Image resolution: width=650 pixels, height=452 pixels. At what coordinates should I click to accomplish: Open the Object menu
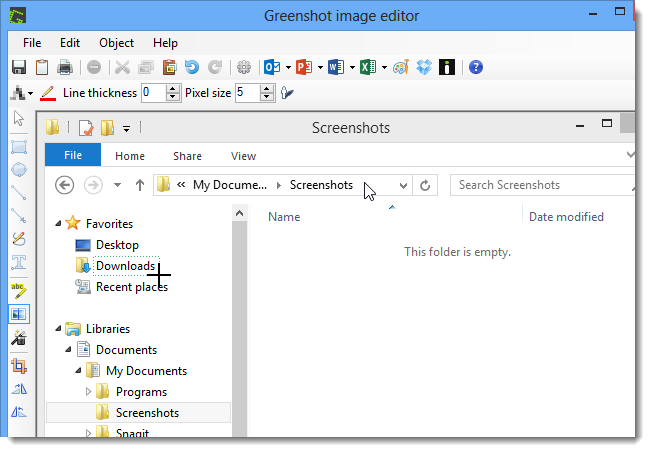[x=116, y=43]
